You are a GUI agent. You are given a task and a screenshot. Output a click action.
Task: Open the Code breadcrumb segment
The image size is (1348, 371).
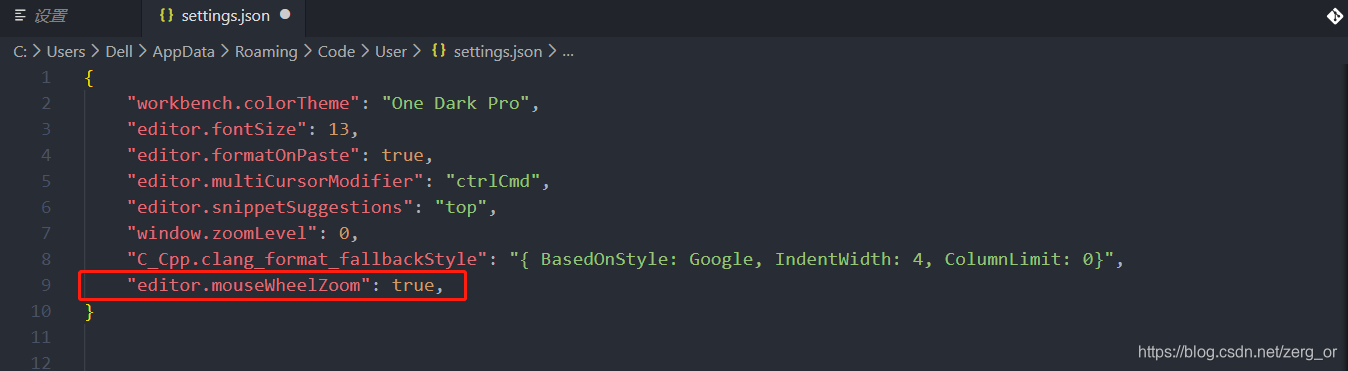pos(336,51)
